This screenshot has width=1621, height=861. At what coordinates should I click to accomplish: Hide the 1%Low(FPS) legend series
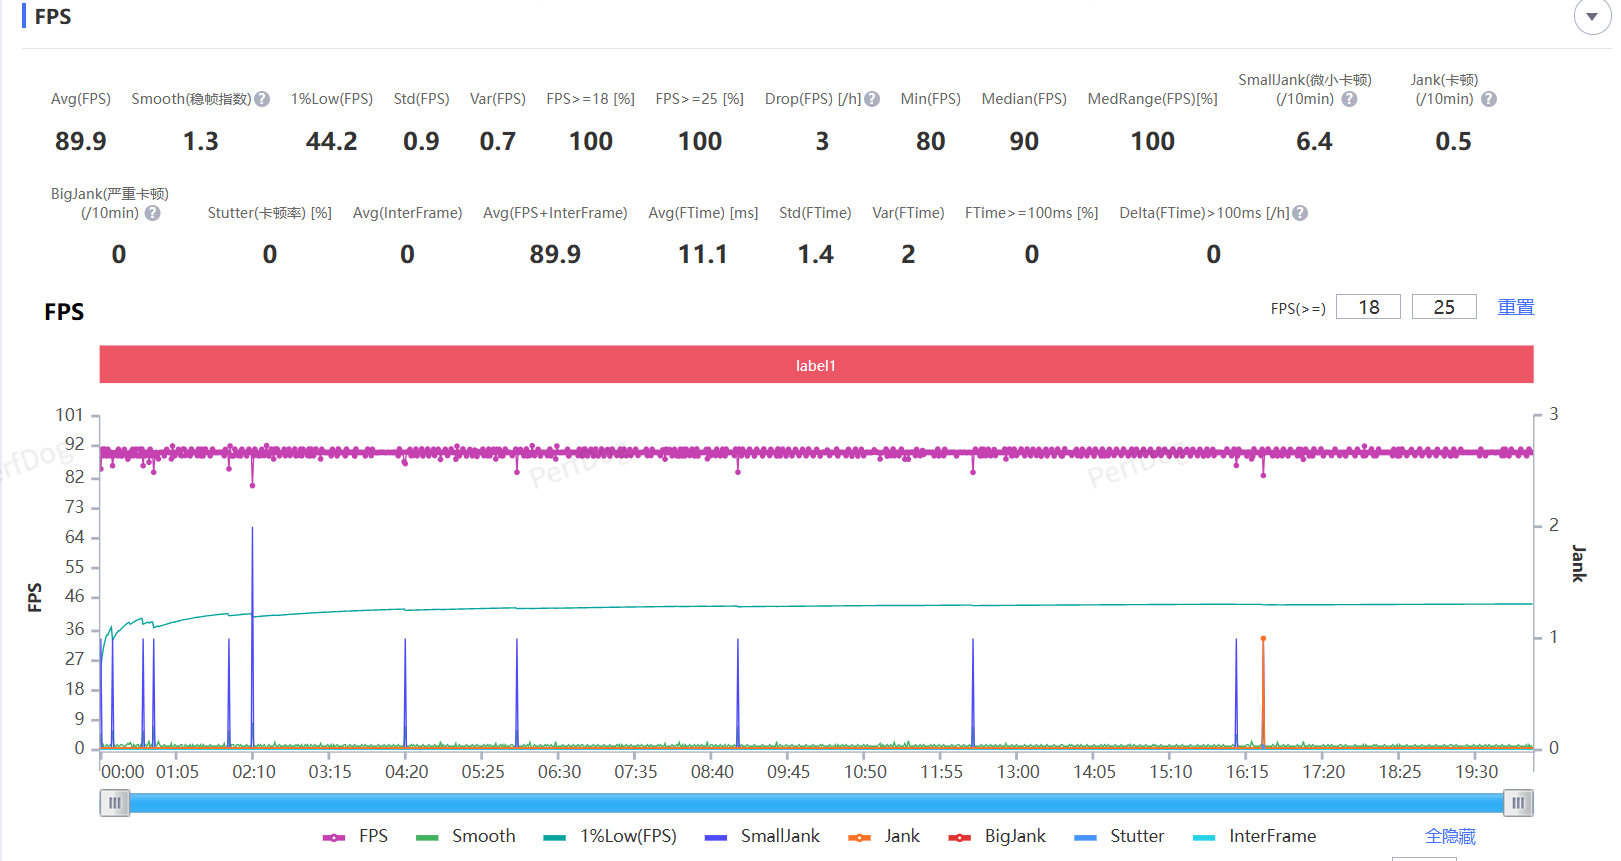tap(610, 836)
